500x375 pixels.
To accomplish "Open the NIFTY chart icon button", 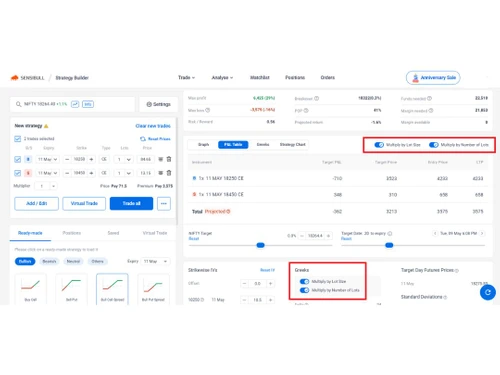I will 75,104.
